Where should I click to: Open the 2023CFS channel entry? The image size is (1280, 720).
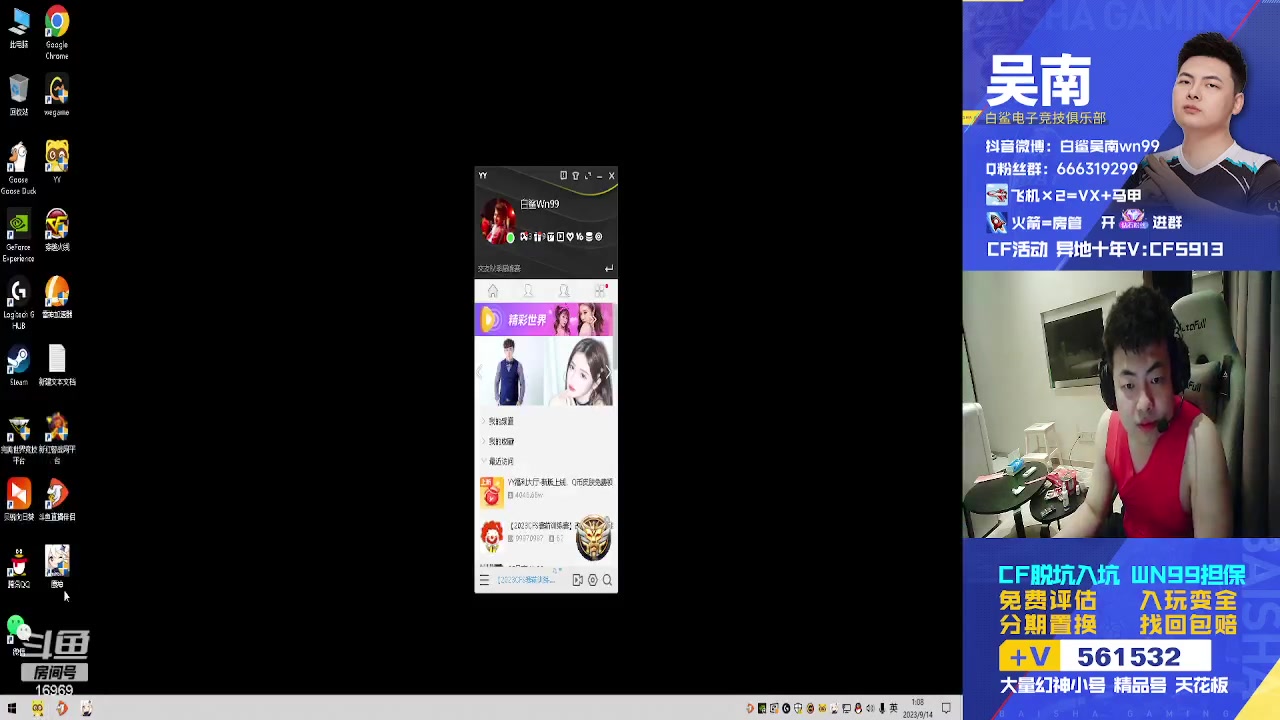(x=546, y=534)
